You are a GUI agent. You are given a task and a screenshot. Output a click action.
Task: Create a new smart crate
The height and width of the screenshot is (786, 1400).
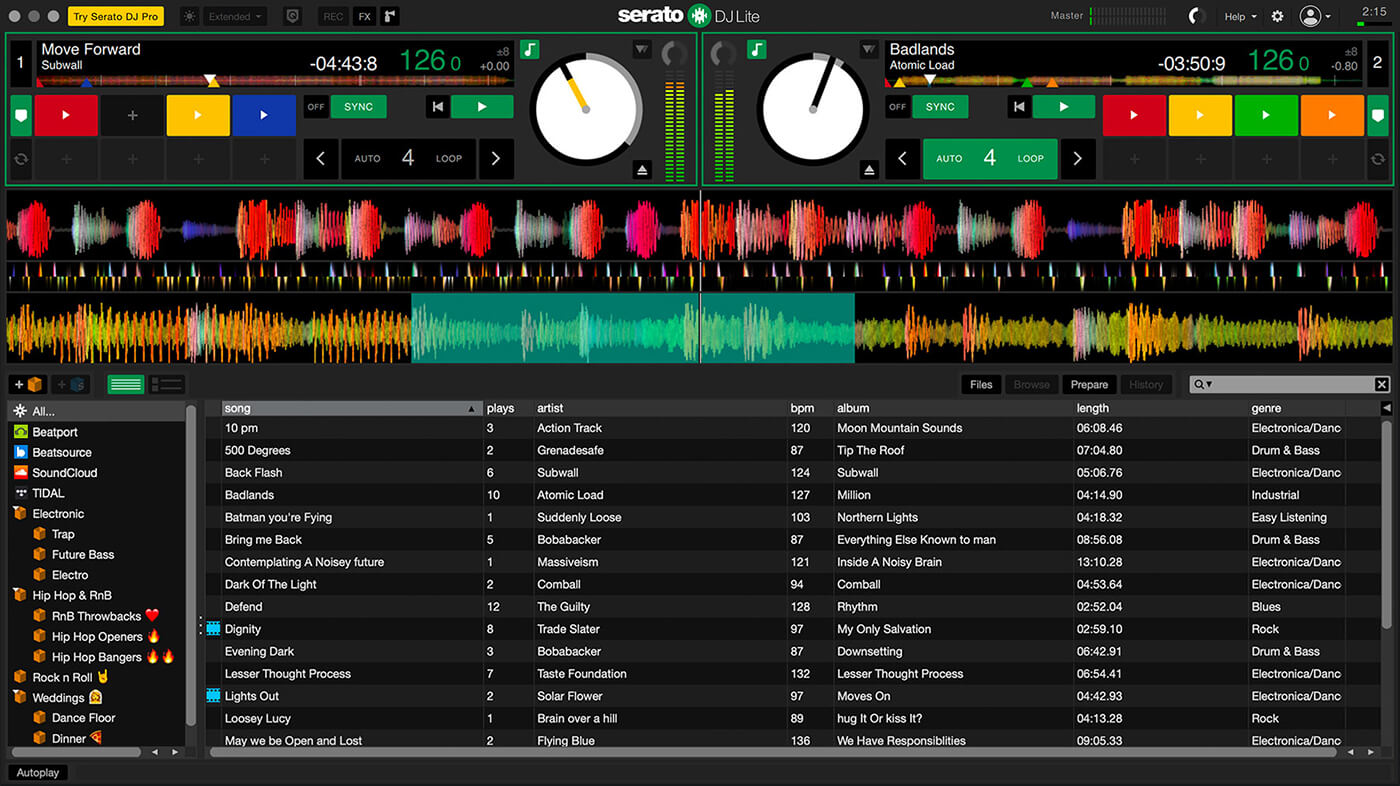pyautogui.click(x=71, y=384)
